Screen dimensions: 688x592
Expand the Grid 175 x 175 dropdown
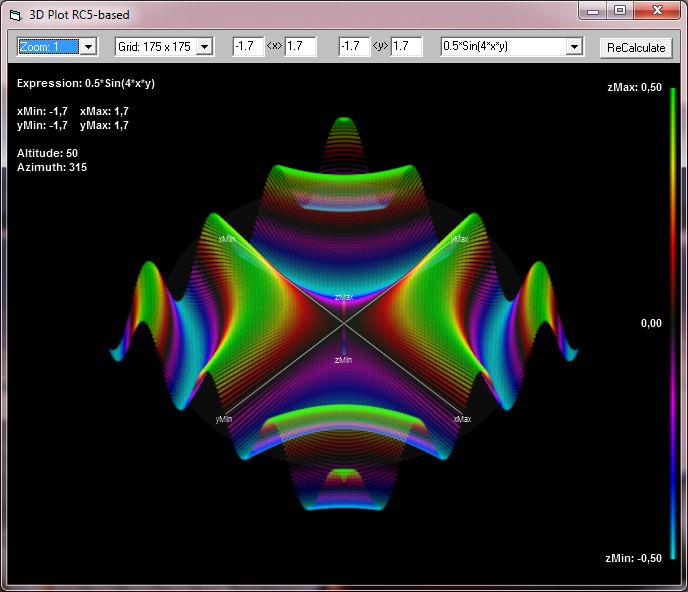pos(204,47)
